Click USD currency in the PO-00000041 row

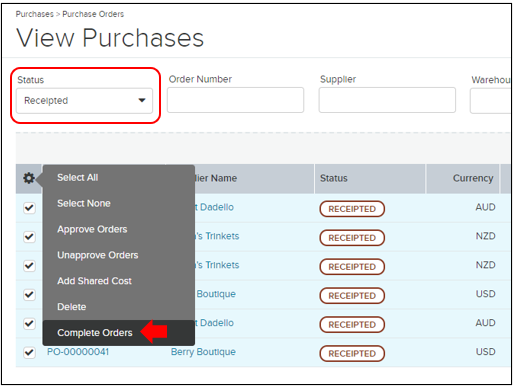point(485,352)
